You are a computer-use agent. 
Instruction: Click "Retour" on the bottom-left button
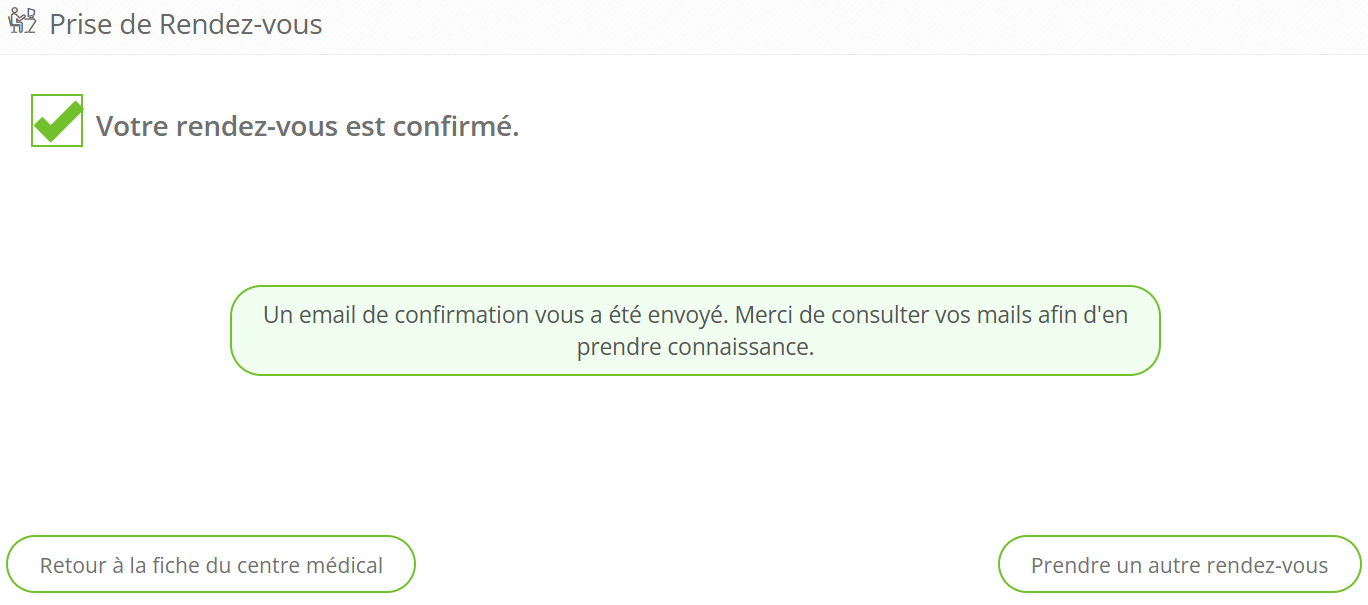pyautogui.click(x=72, y=565)
